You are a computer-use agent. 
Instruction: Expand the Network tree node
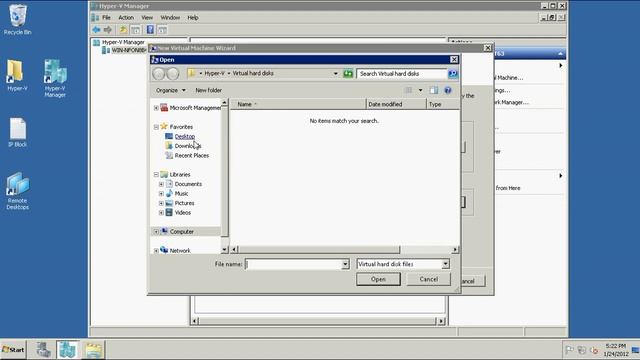tap(156, 251)
